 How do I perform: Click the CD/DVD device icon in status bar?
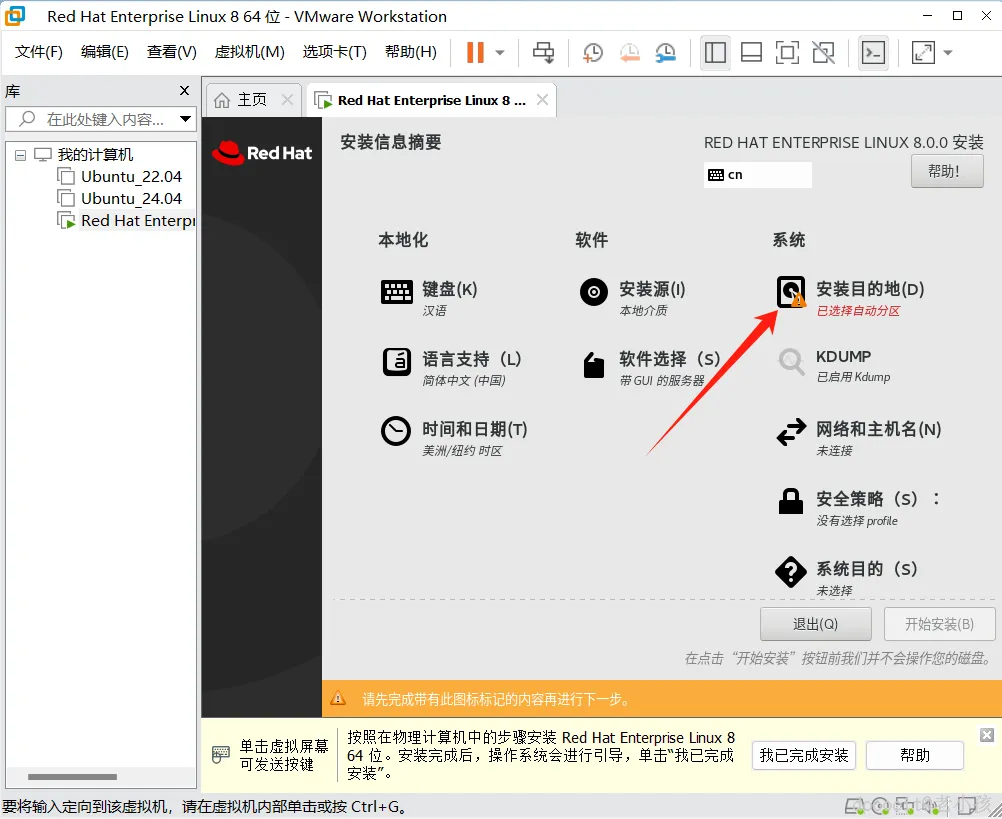[x=880, y=805]
